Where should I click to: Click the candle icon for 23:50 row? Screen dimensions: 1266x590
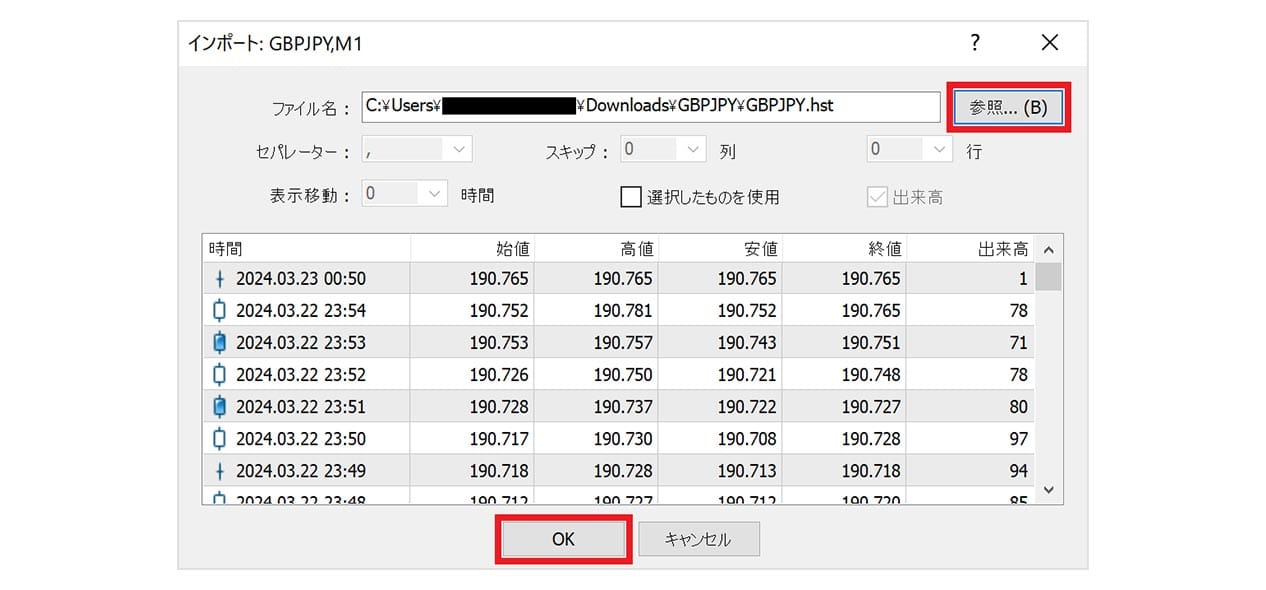[x=220, y=439]
